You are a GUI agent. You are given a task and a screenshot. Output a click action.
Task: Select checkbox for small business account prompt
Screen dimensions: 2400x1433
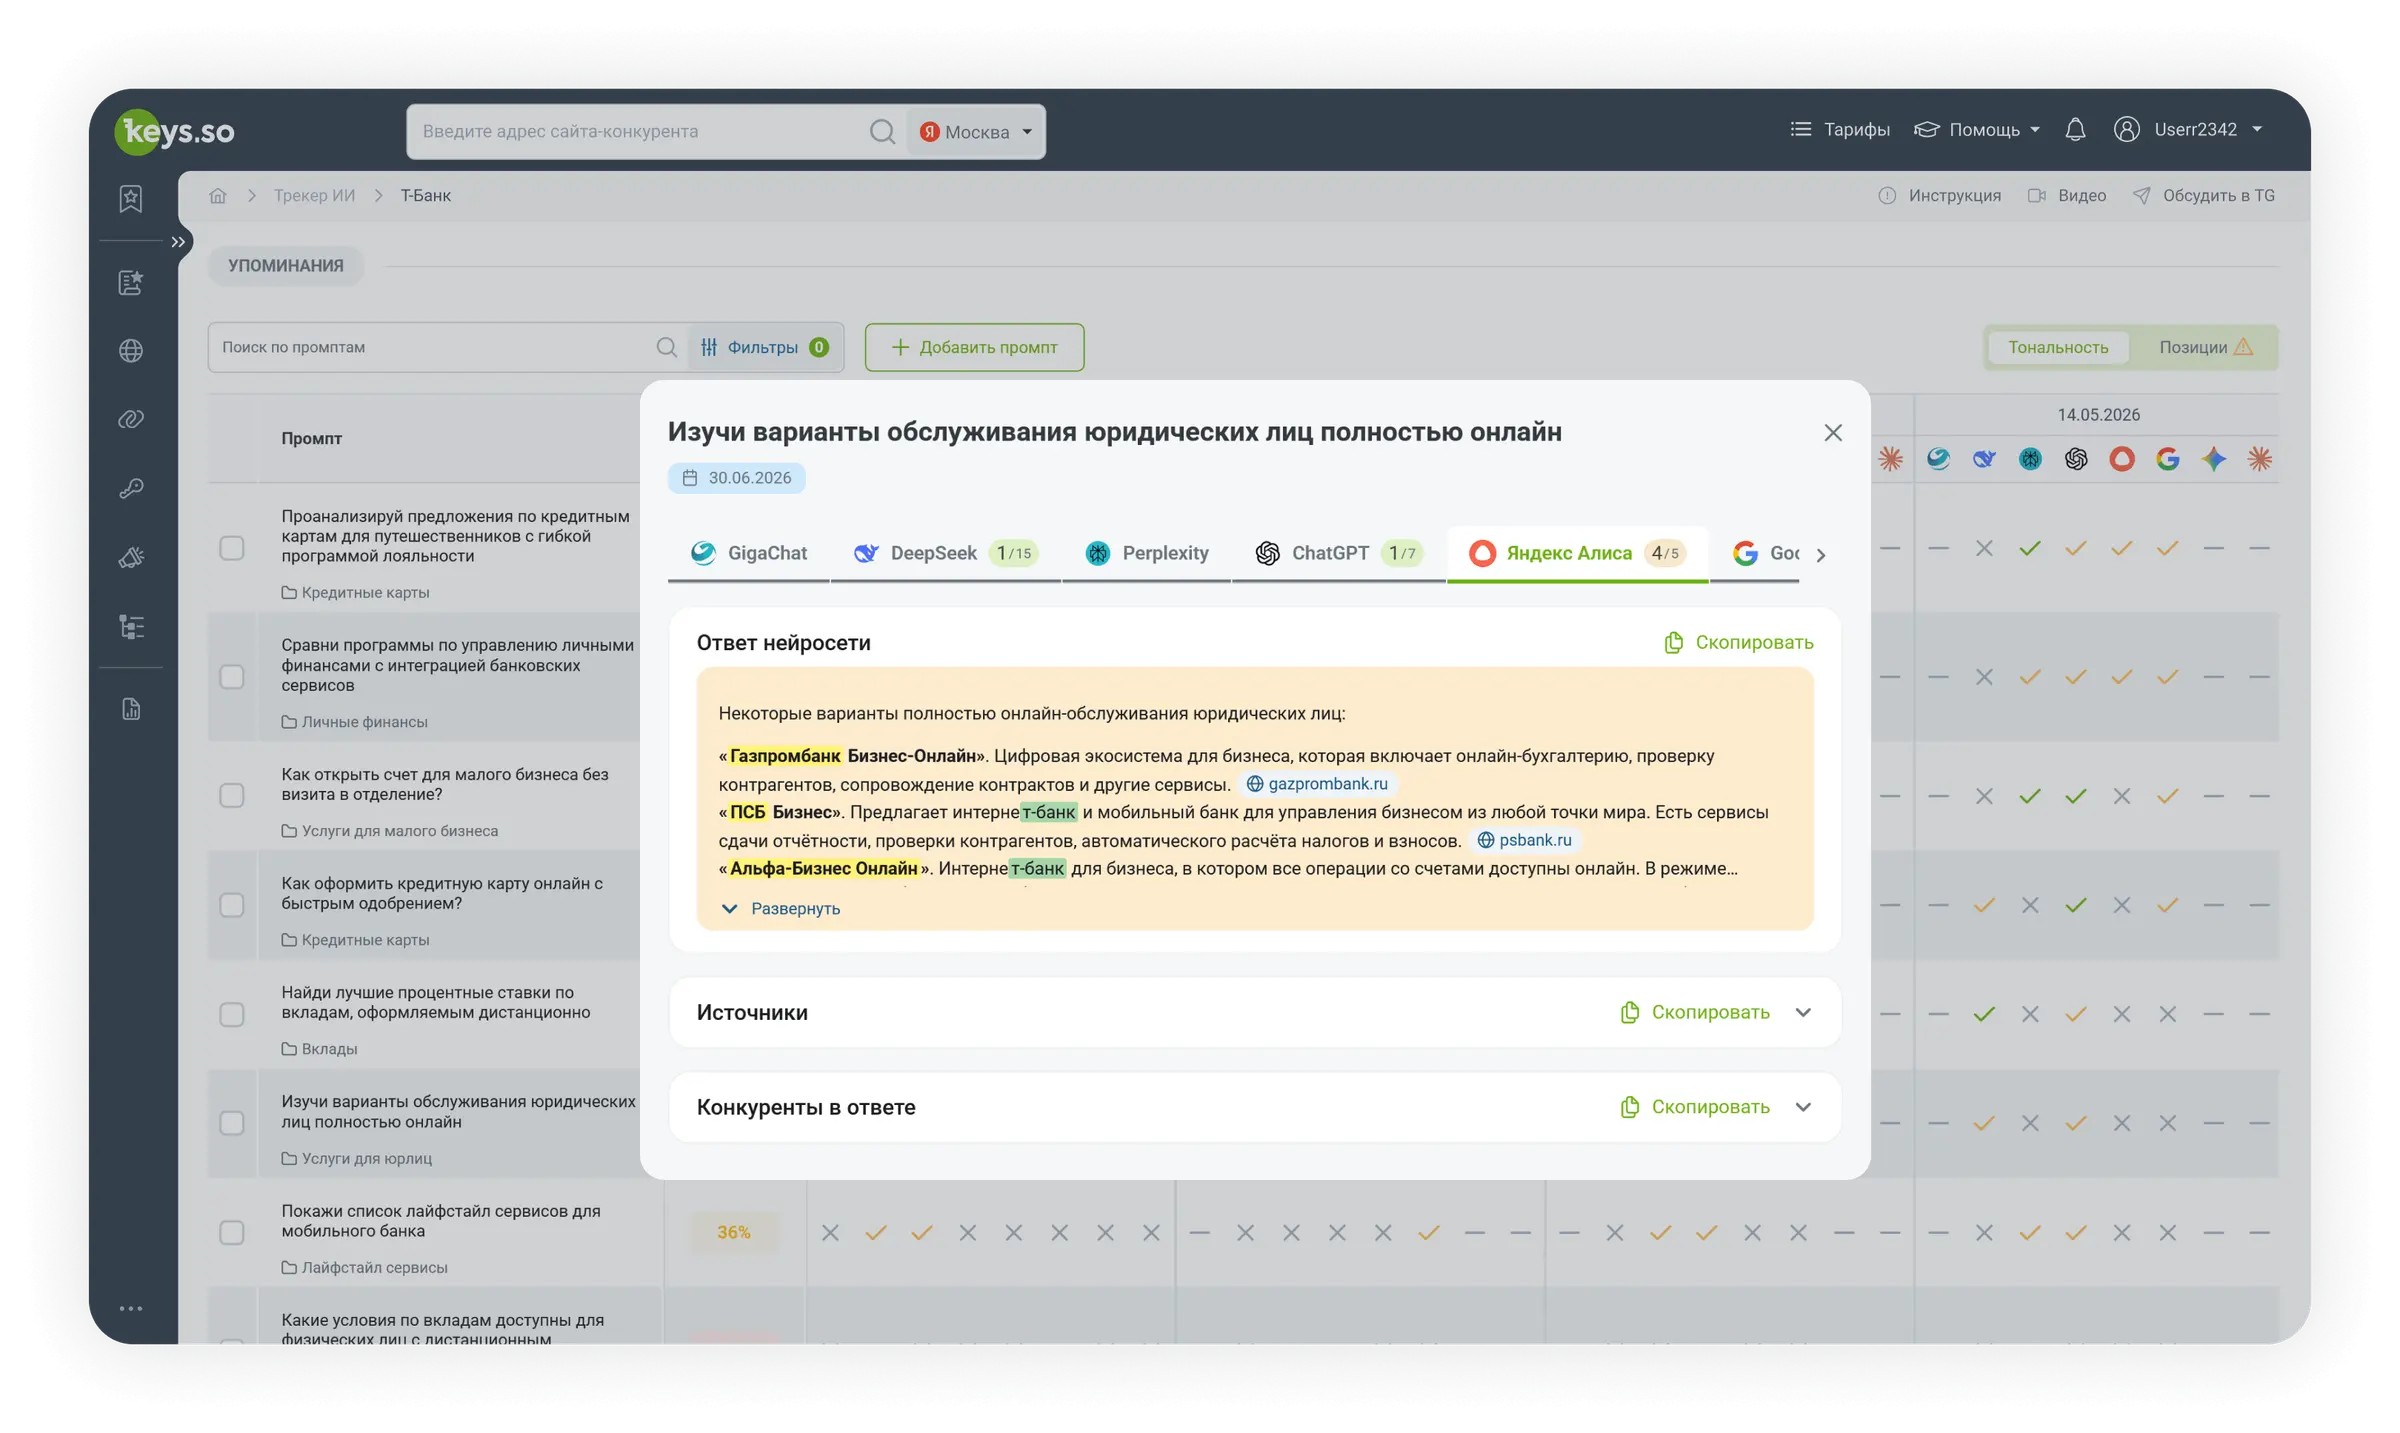pos(232,796)
